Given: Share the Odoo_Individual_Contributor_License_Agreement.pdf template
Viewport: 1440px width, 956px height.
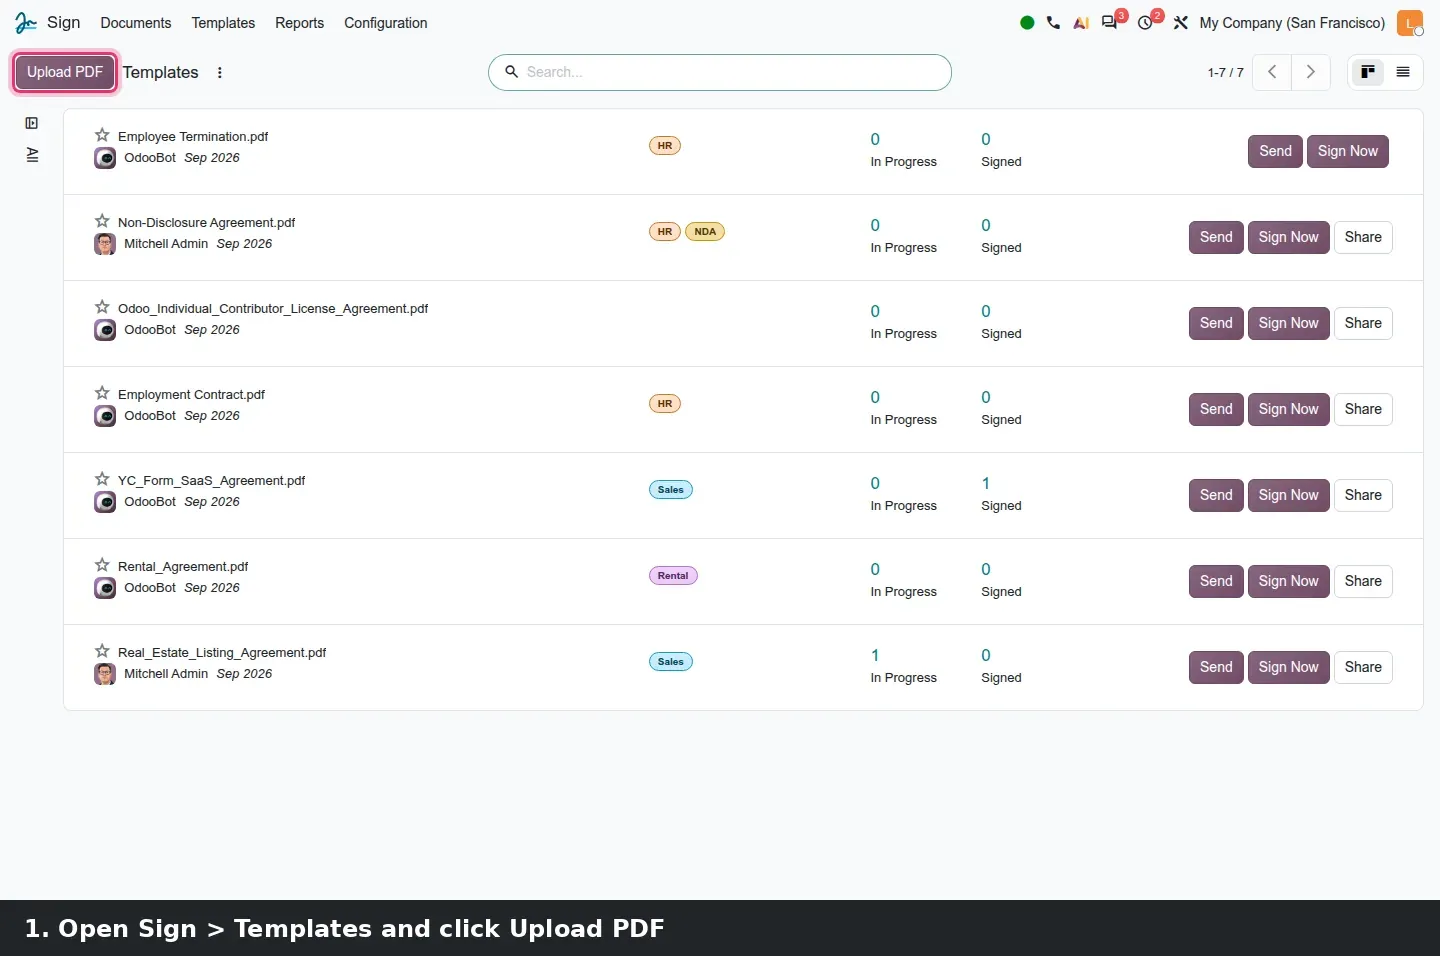Looking at the screenshot, I should click(x=1363, y=323).
